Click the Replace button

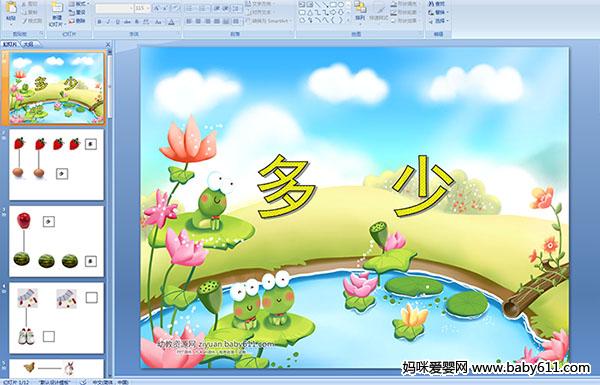(437, 12)
